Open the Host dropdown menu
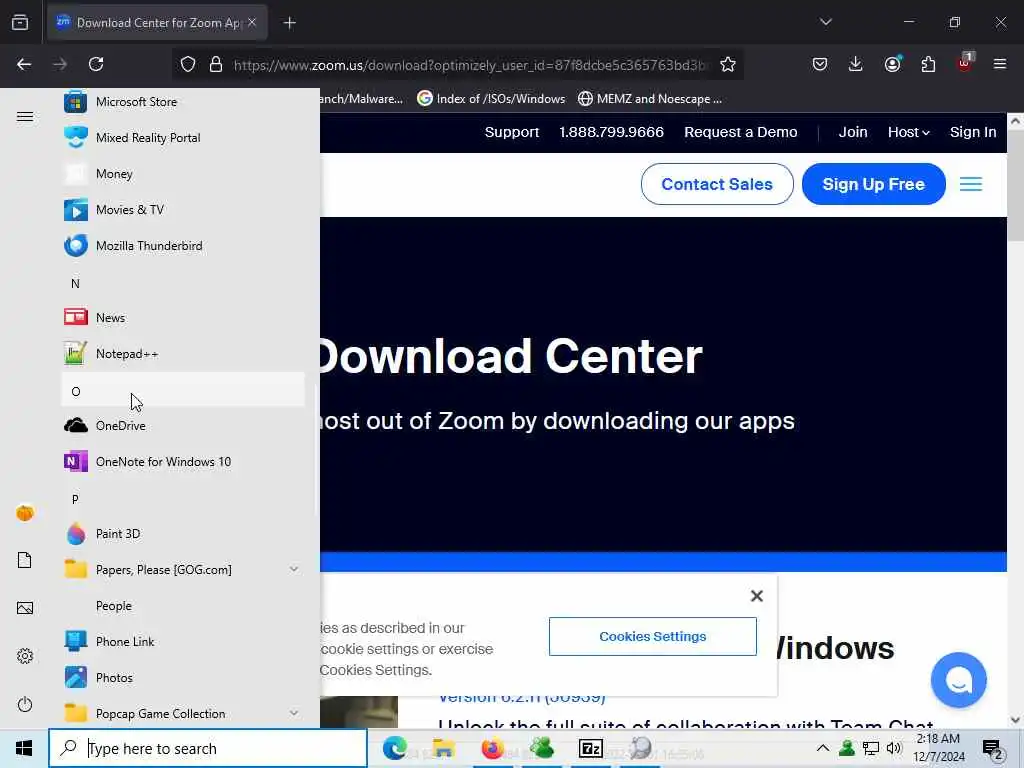The width and height of the screenshot is (1024, 768). (x=908, y=132)
